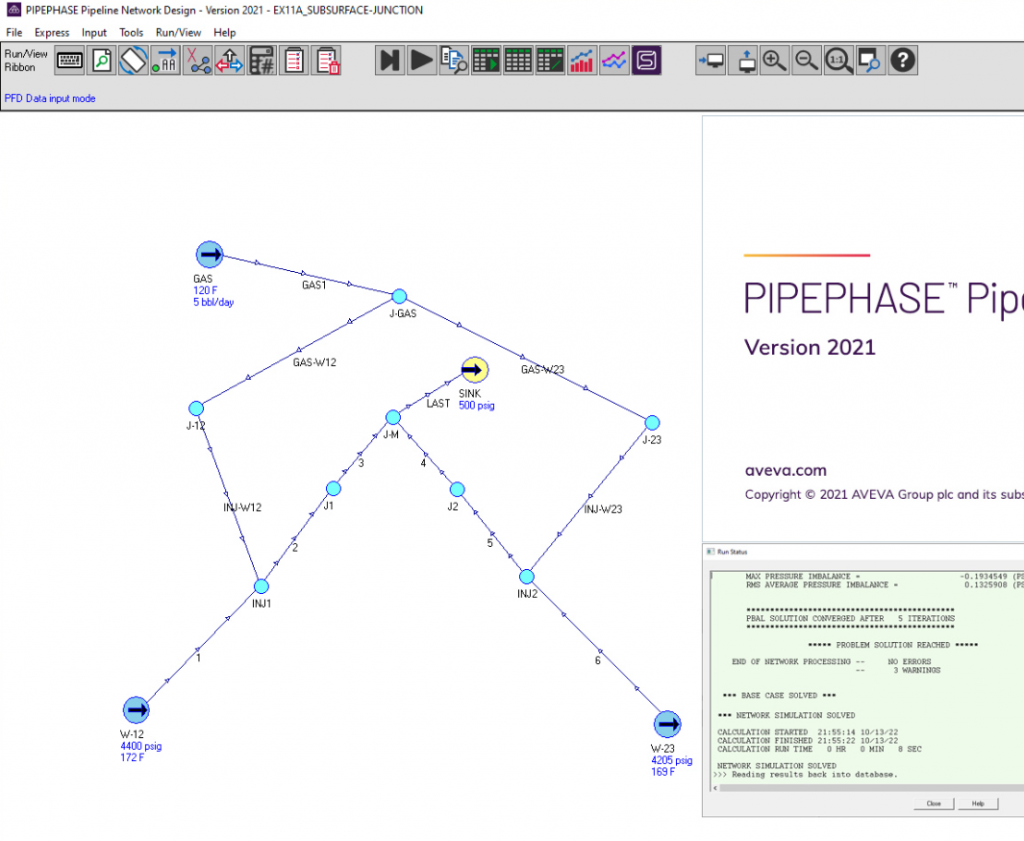Open the document magnifier view icon

click(x=101, y=61)
